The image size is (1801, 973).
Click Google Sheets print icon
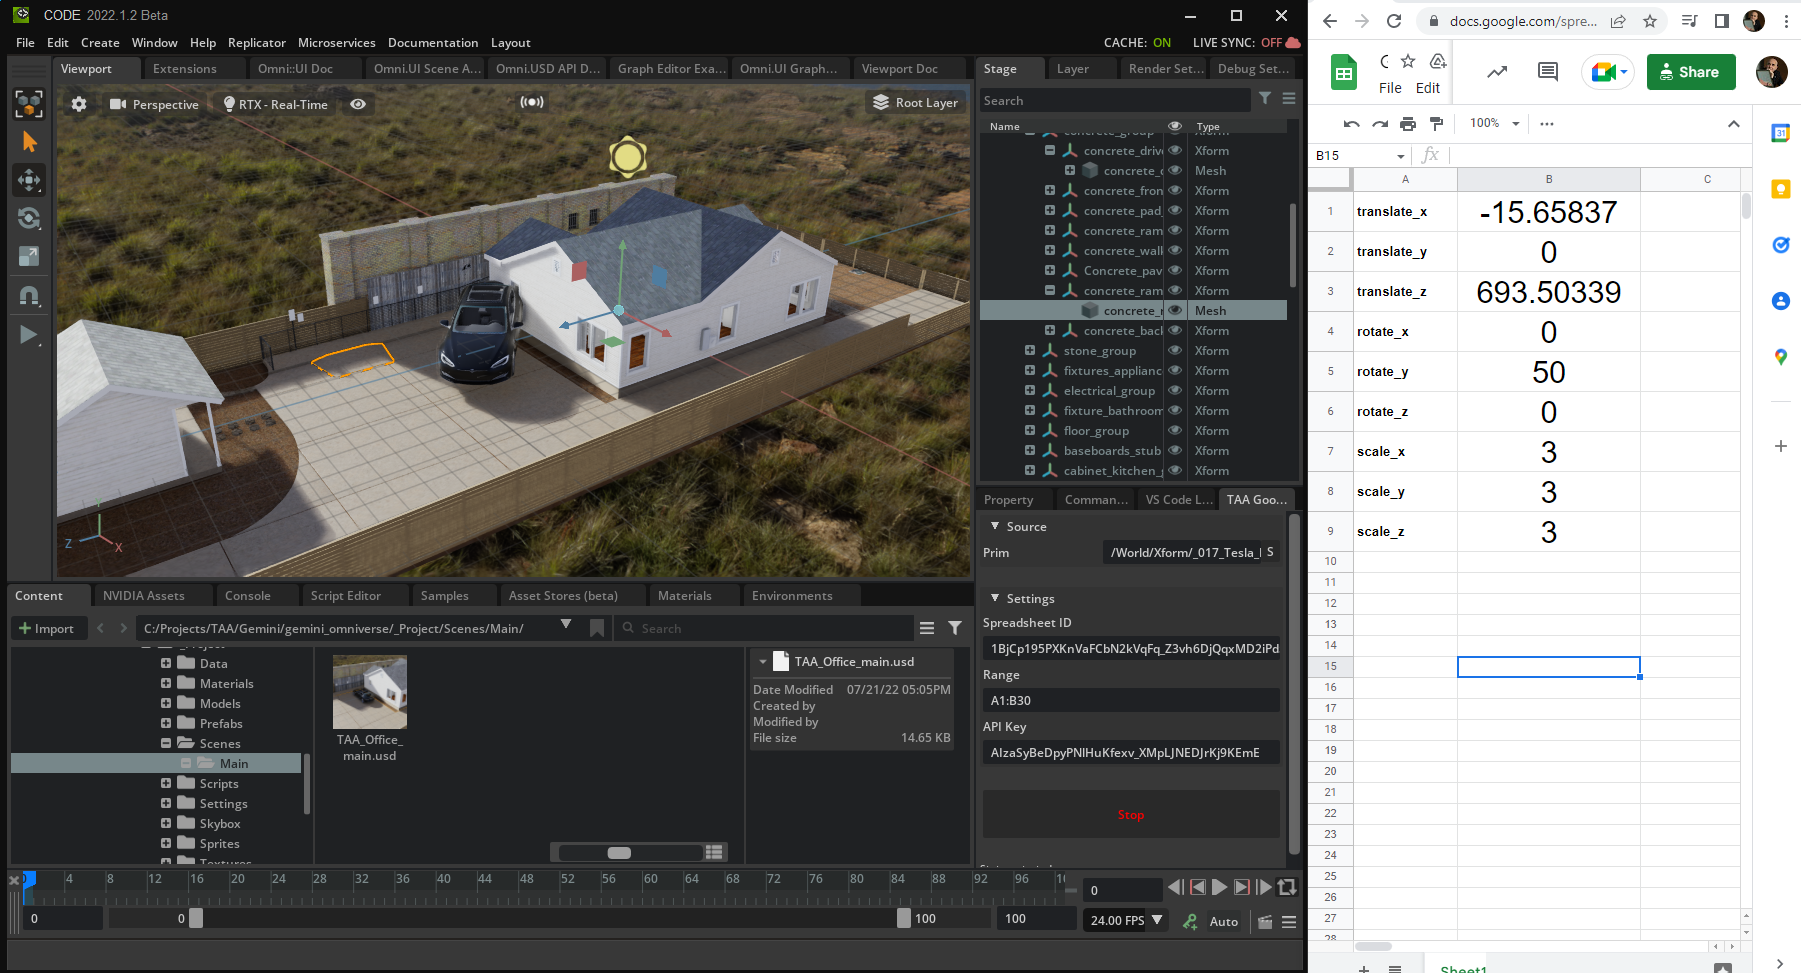[1408, 124]
